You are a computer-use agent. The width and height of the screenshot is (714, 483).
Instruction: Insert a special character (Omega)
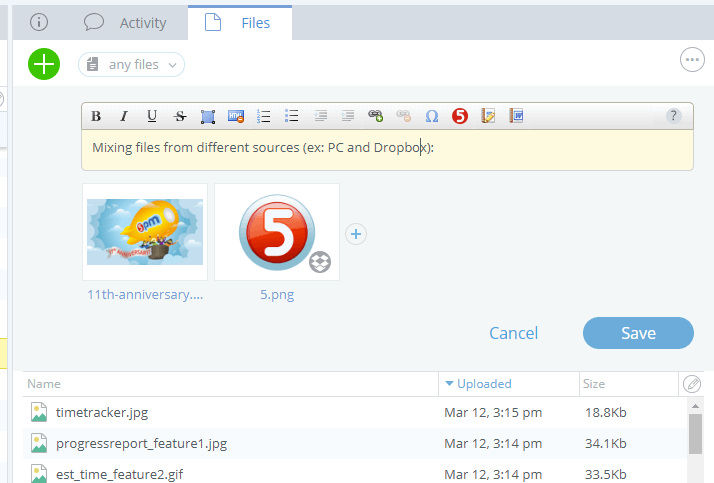(432, 116)
